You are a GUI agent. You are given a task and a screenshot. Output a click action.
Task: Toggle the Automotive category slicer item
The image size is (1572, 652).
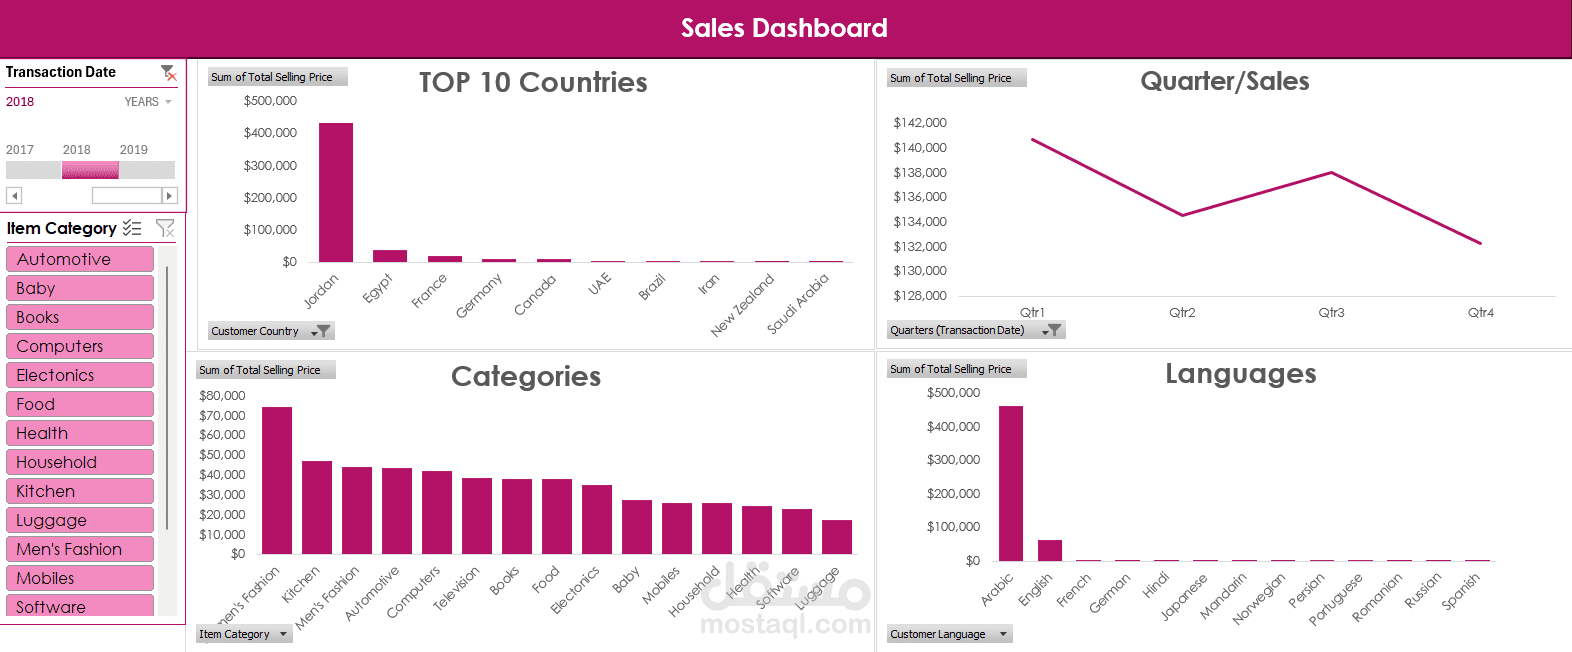(x=80, y=259)
